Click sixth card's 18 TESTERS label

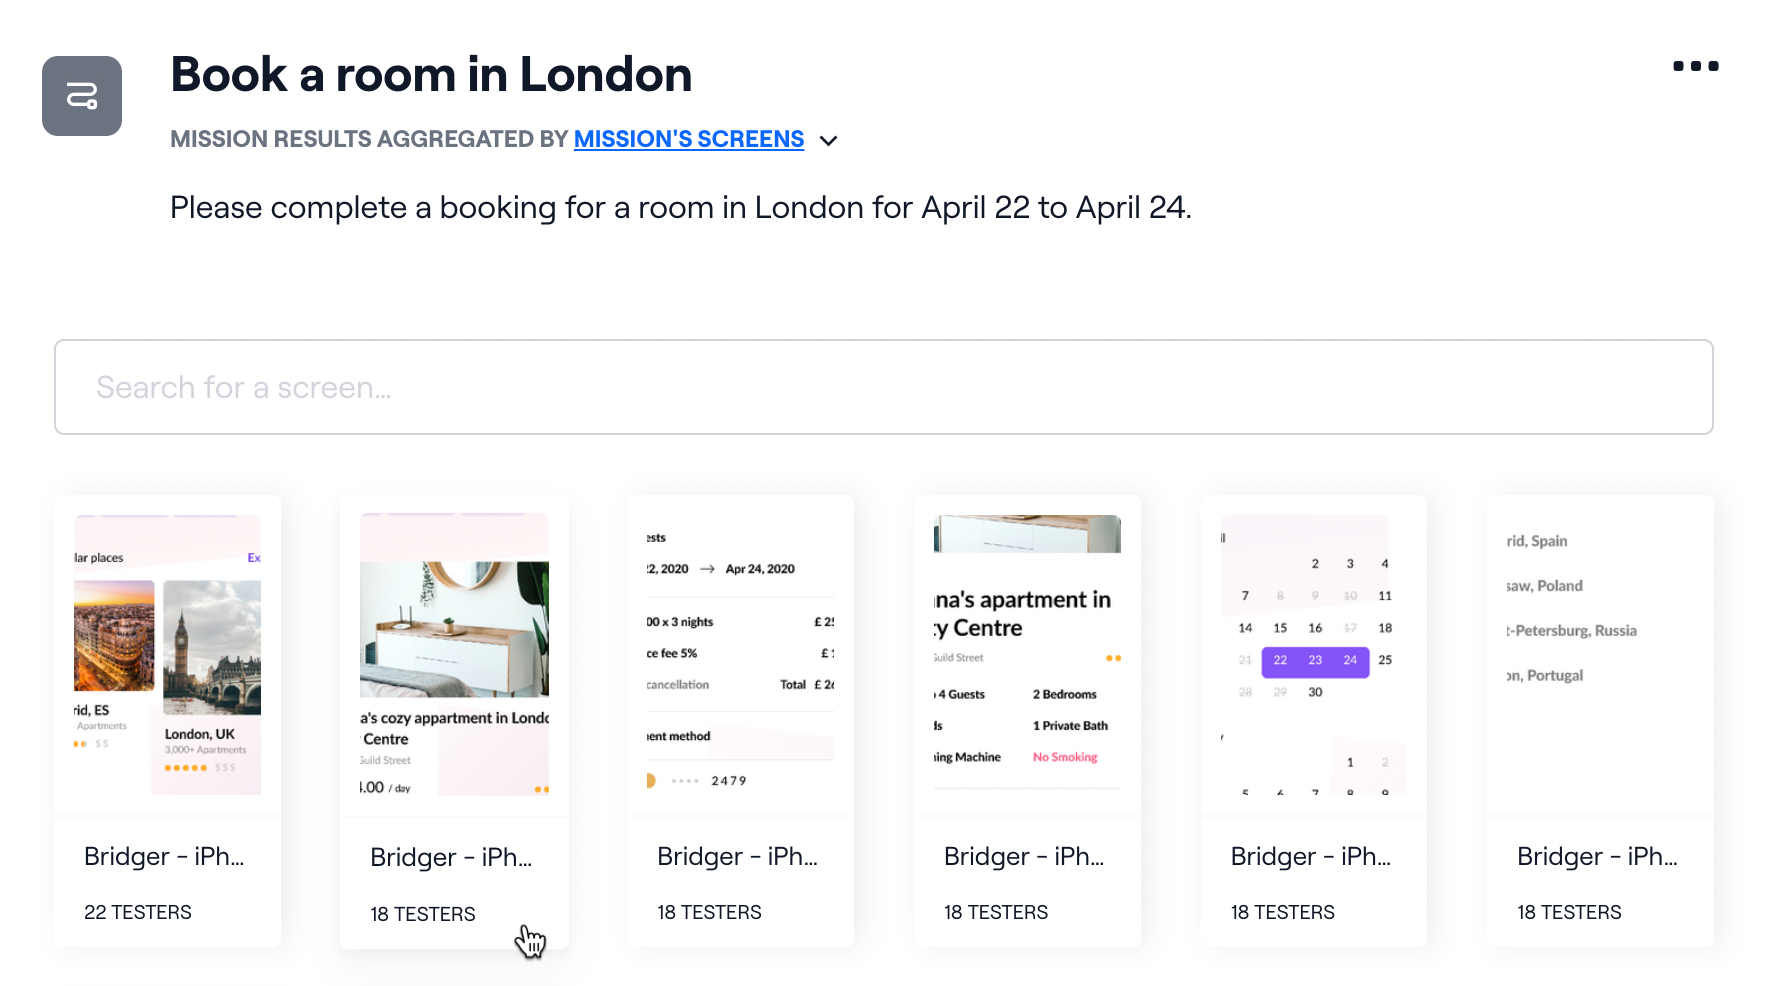pos(1569,912)
